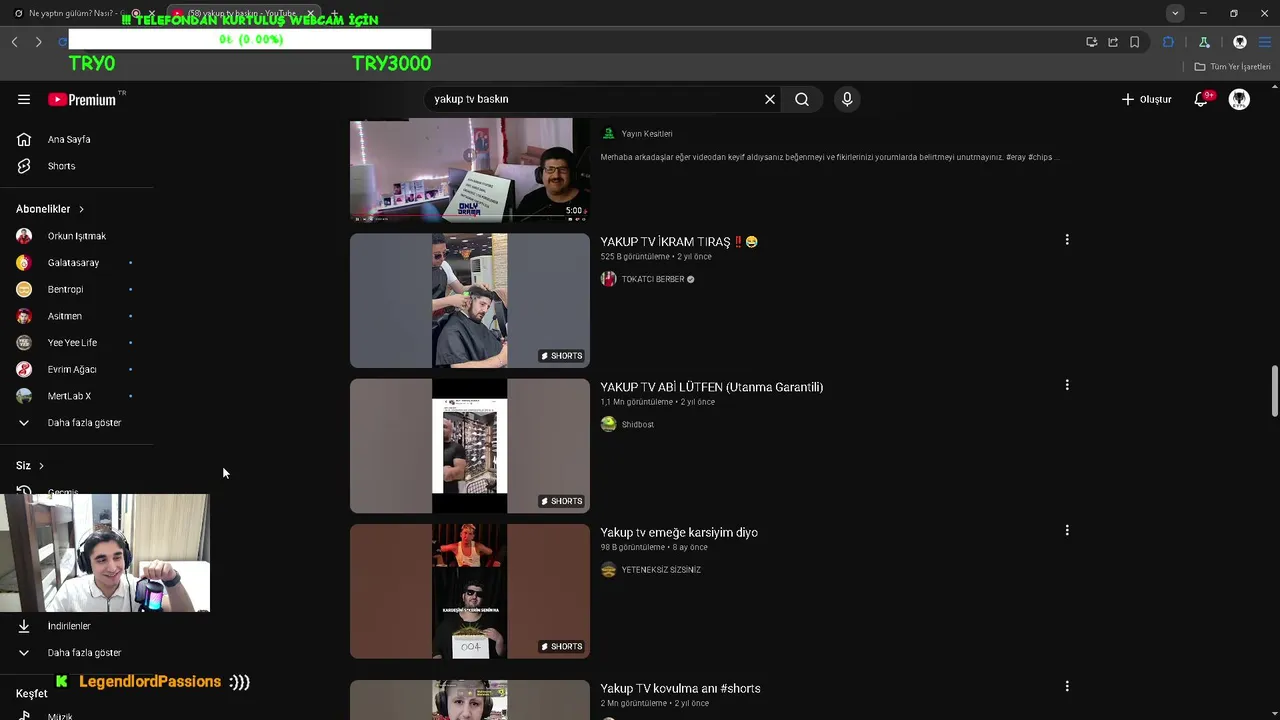Open Orkun Işıtmak subscription channel
The height and width of the screenshot is (720, 1280).
coord(76,236)
